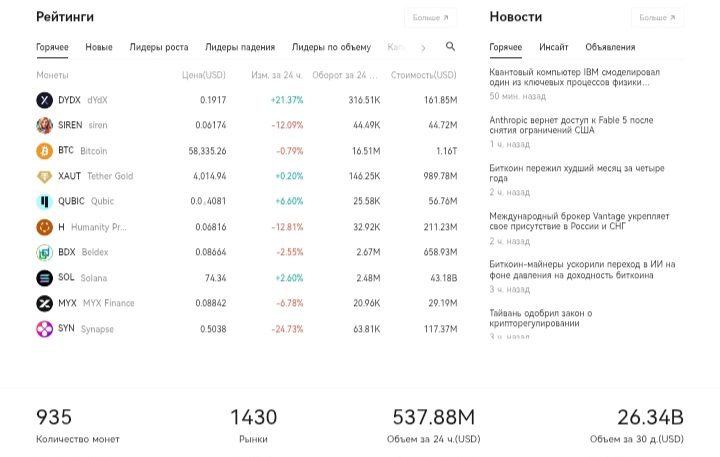Click the DYDX ticker text

[69, 100]
